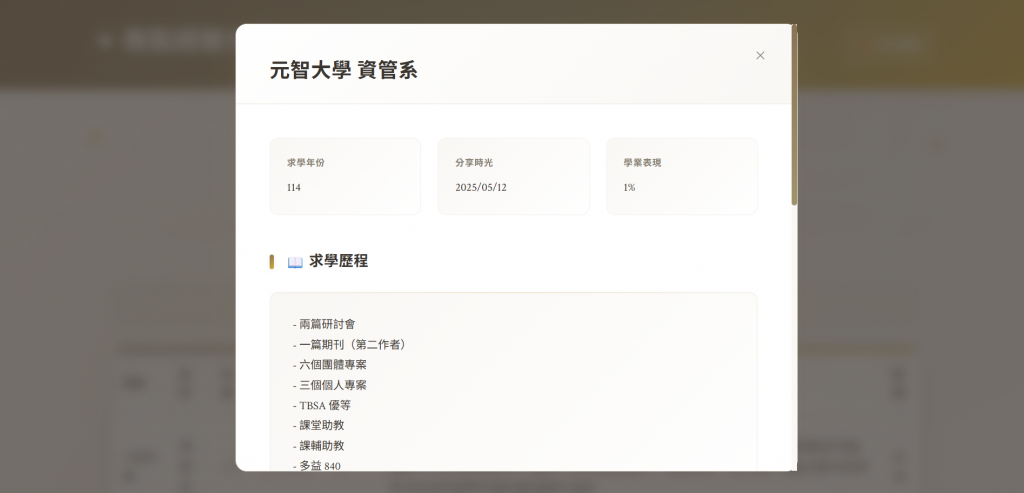
Task: Click the value 114 under 求學年份
Action: point(294,187)
